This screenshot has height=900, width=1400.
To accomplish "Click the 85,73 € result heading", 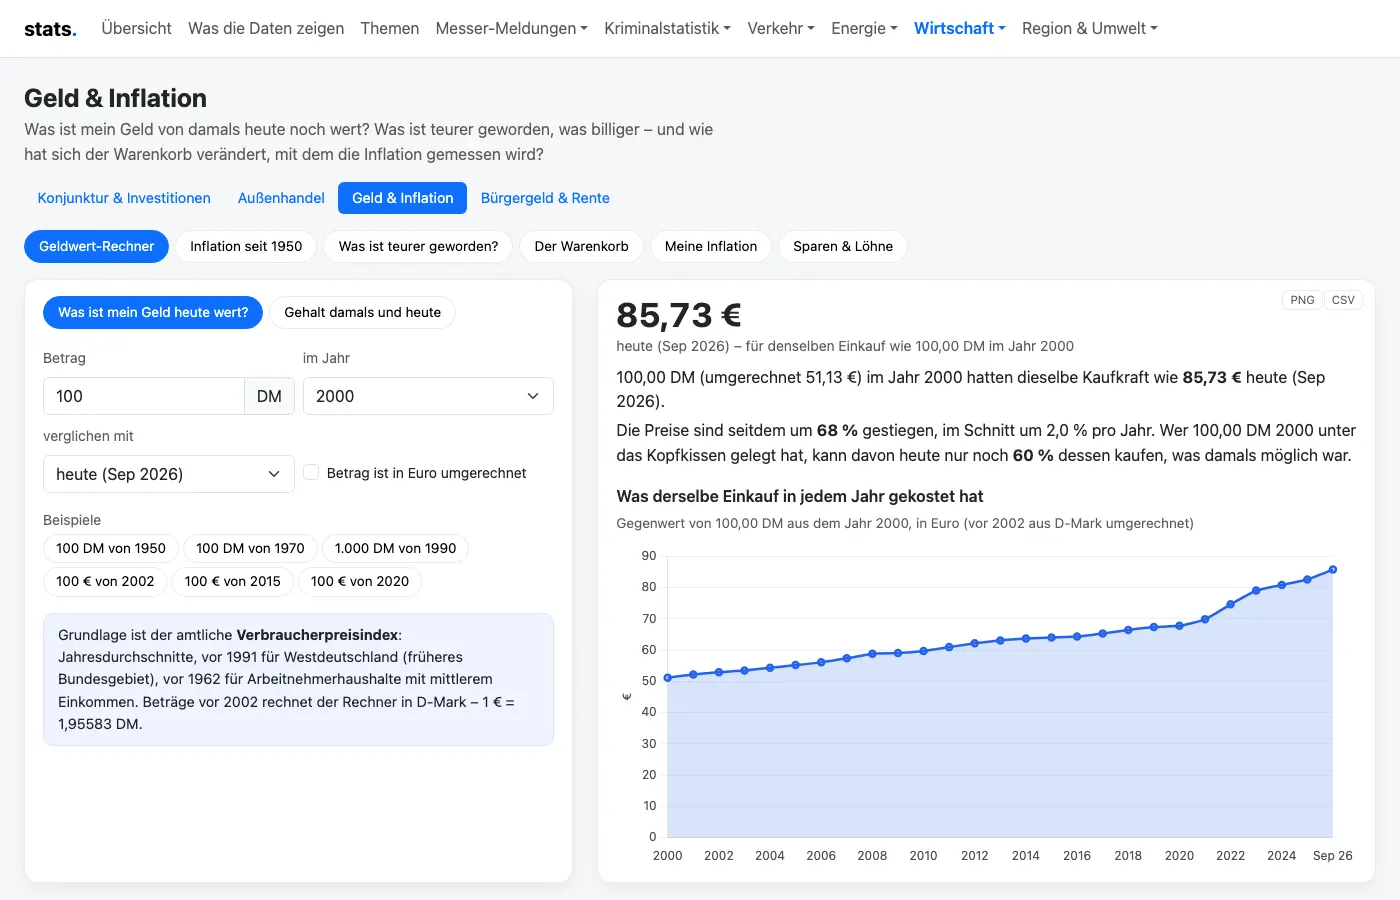I will point(679,315).
